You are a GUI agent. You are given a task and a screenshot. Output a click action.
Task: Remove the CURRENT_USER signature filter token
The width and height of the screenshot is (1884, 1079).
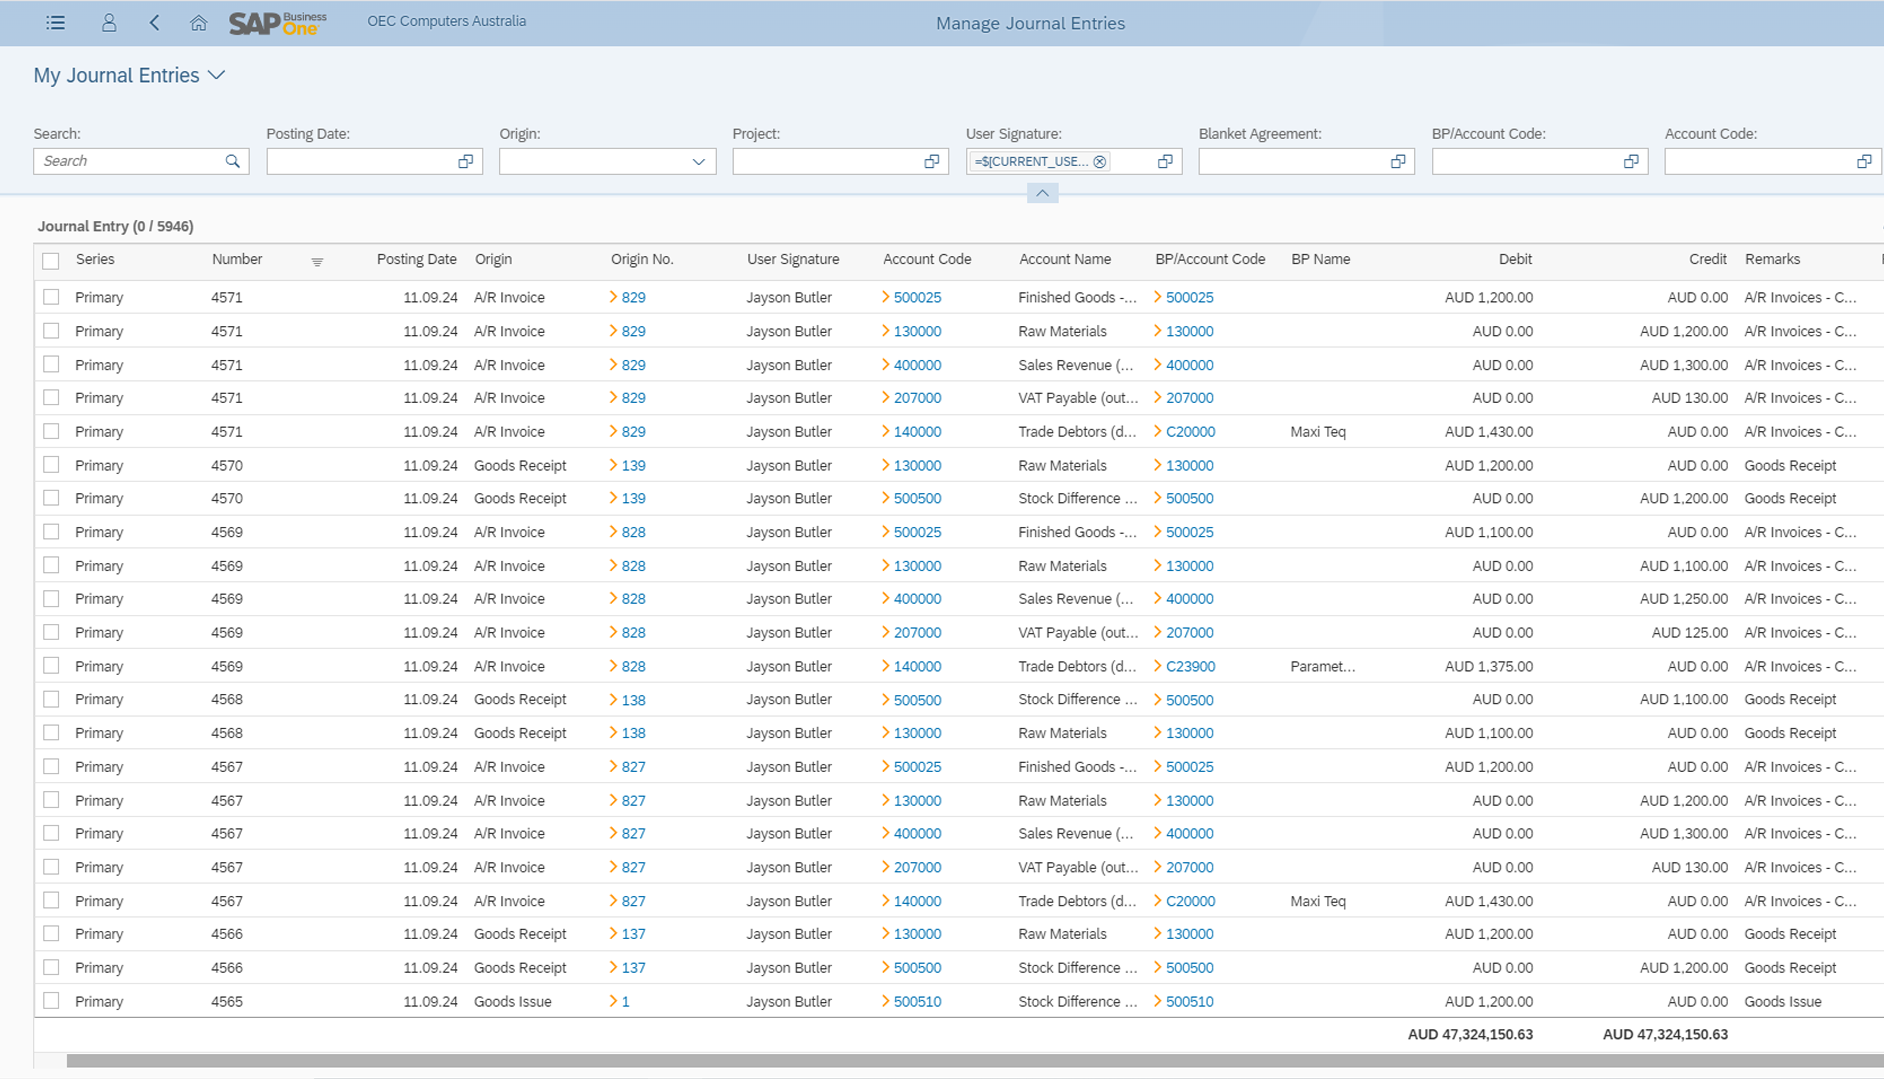(x=1100, y=161)
